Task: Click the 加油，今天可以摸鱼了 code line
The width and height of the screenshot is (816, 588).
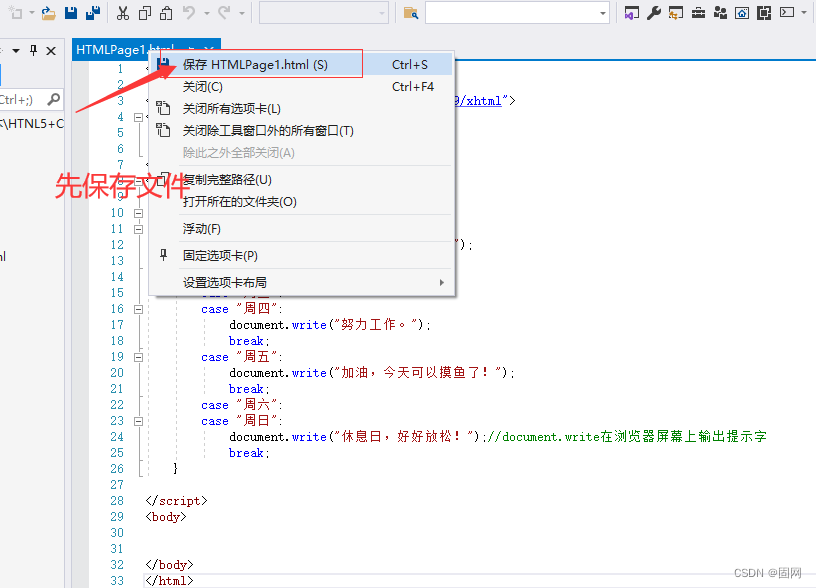Action: click(x=372, y=373)
